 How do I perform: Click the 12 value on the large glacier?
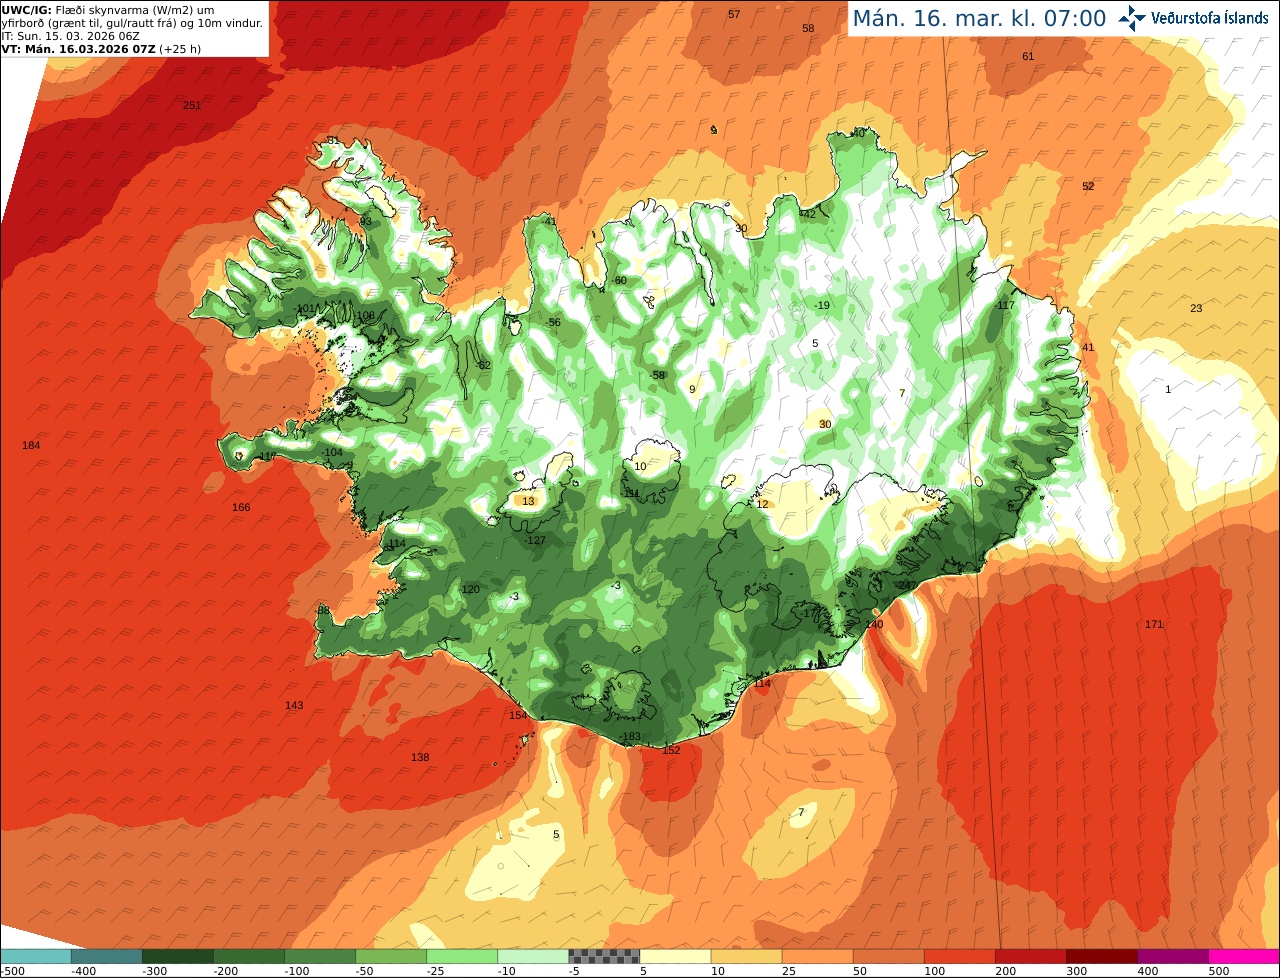pyautogui.click(x=762, y=504)
